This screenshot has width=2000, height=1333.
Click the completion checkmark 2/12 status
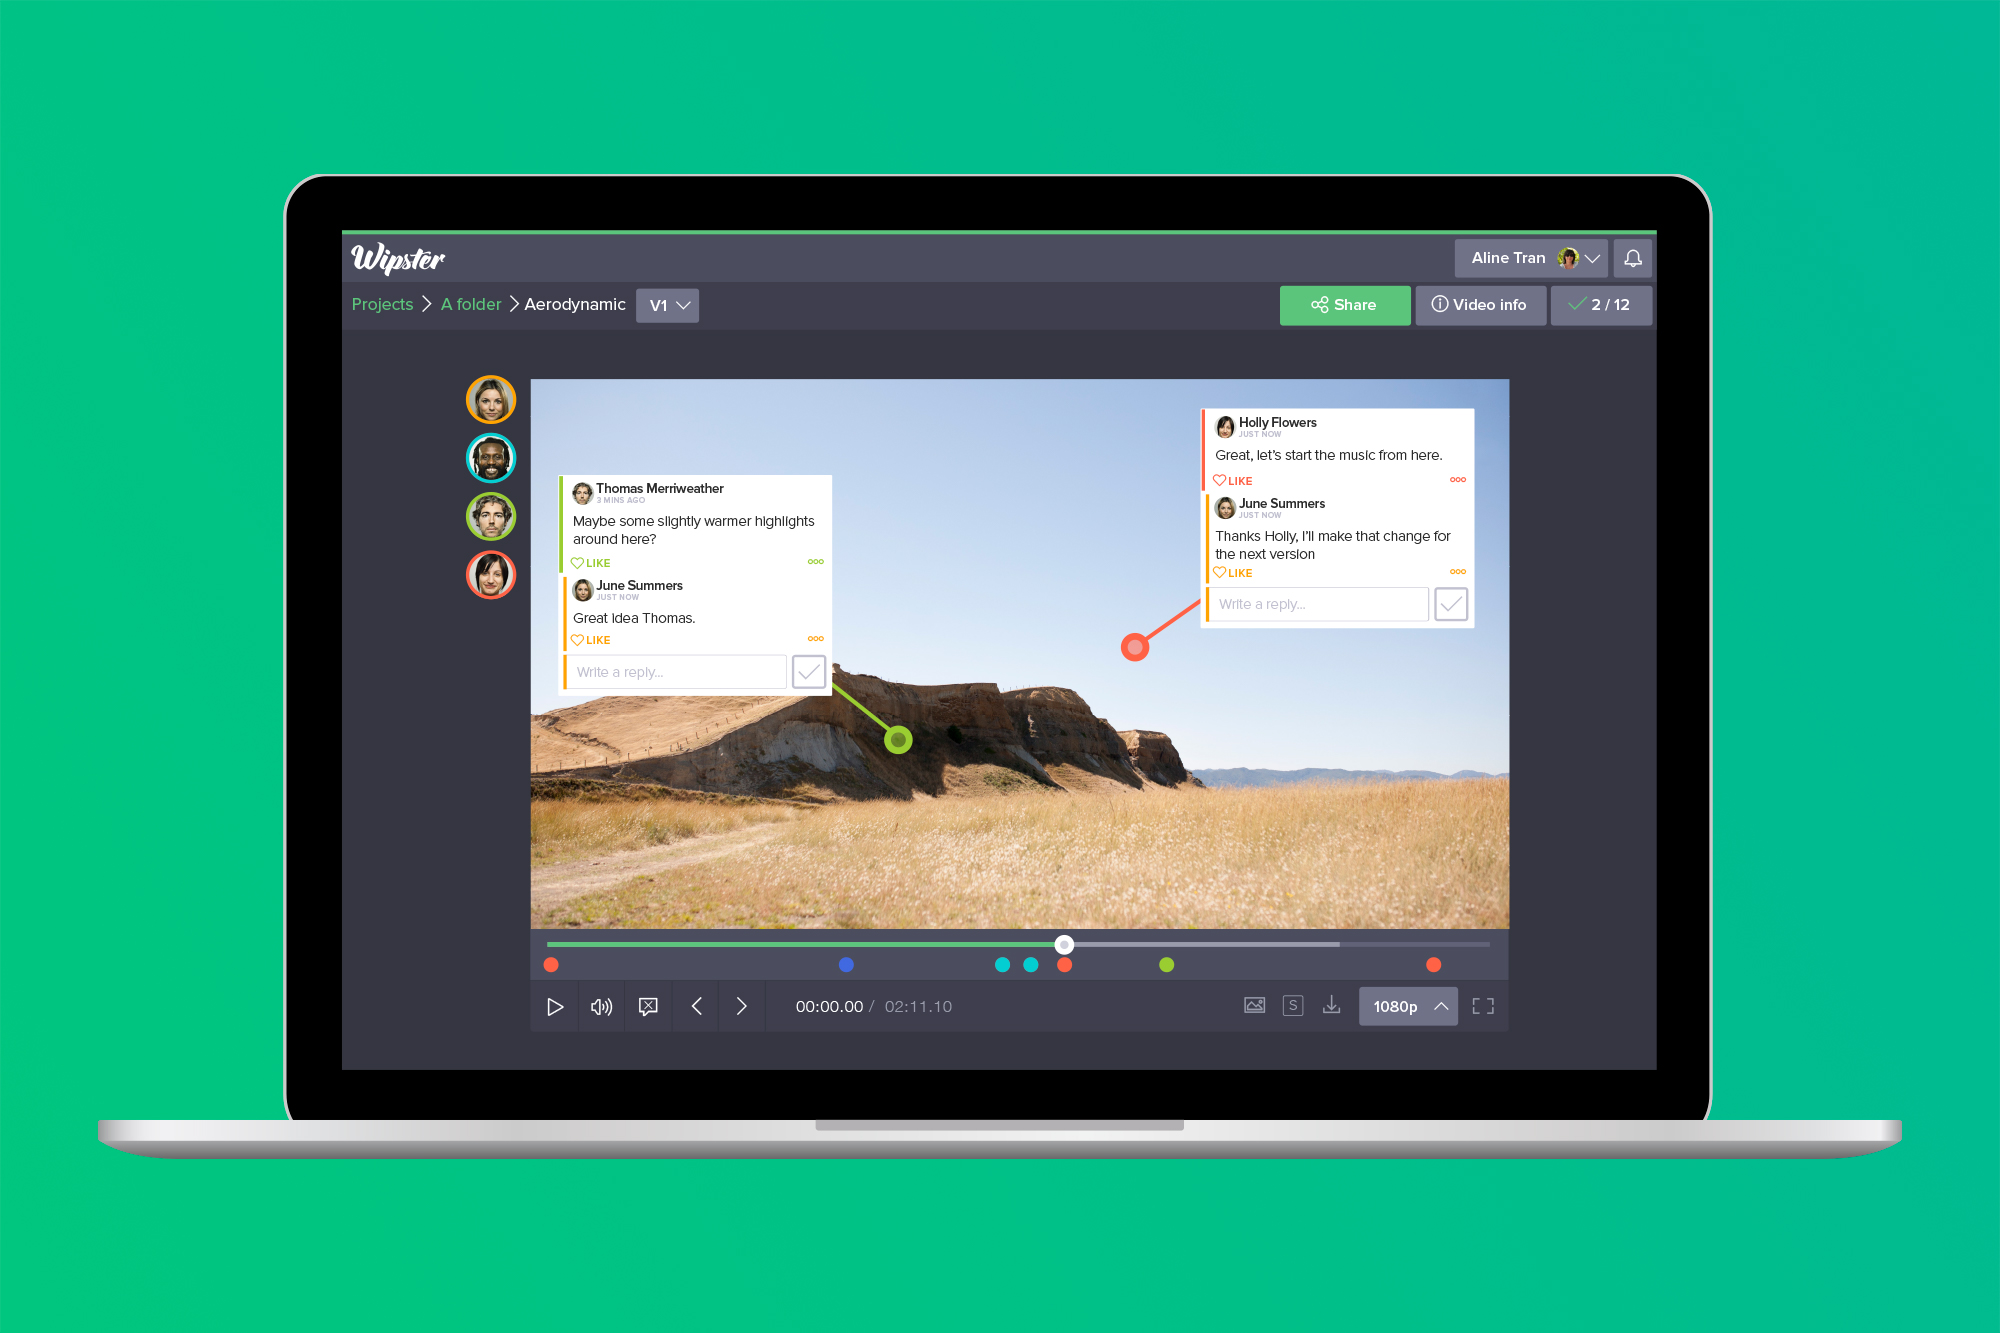(1597, 306)
